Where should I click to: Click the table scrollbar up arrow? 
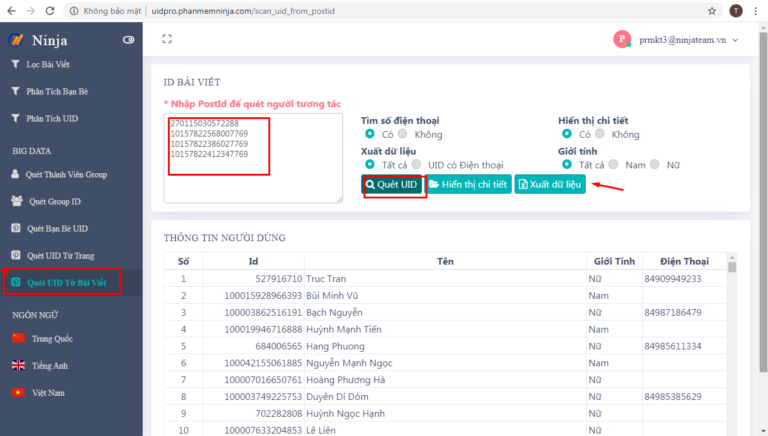732,257
